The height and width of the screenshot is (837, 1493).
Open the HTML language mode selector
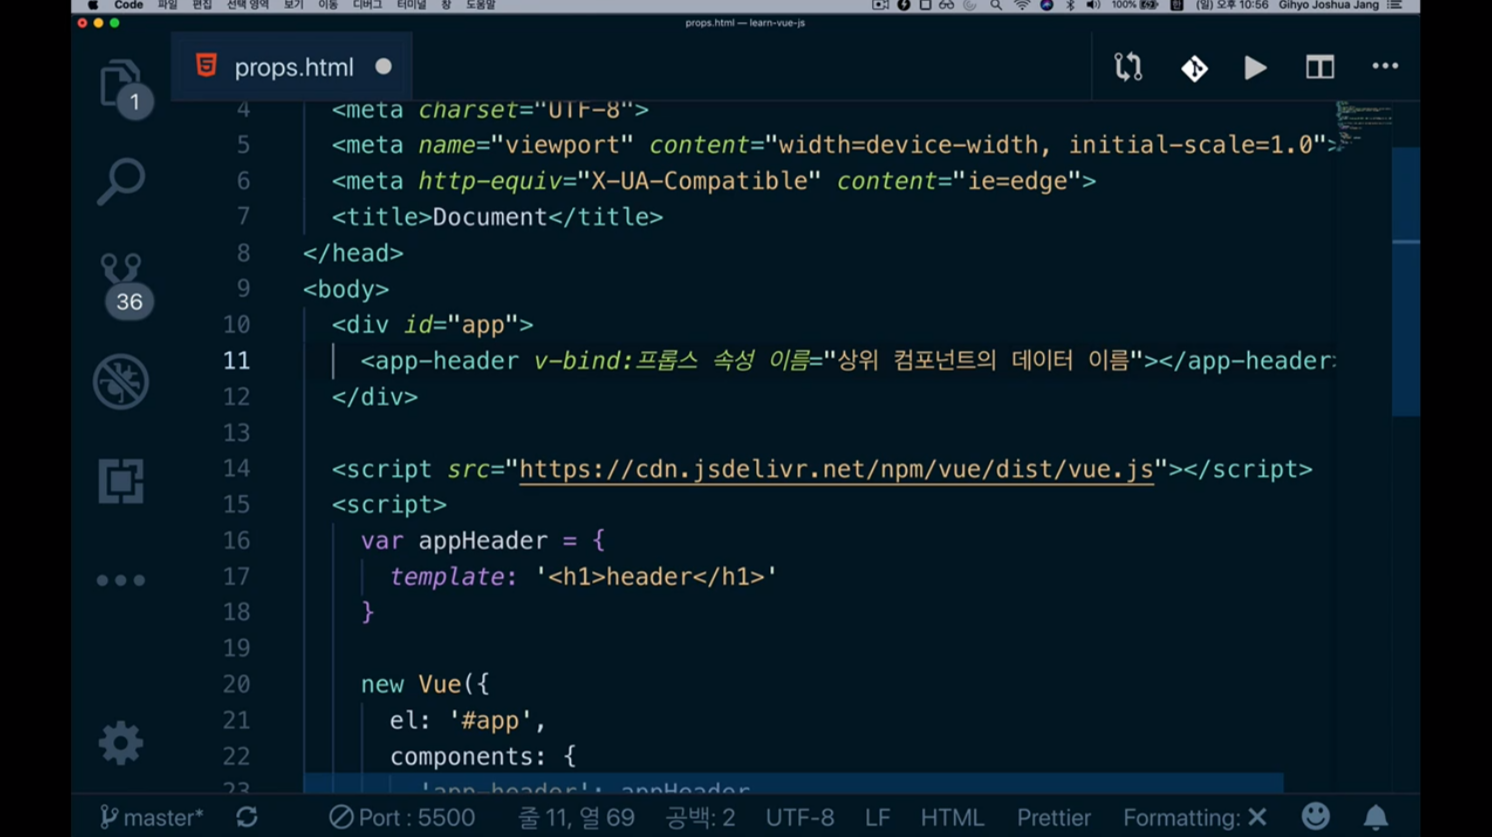pos(951,817)
